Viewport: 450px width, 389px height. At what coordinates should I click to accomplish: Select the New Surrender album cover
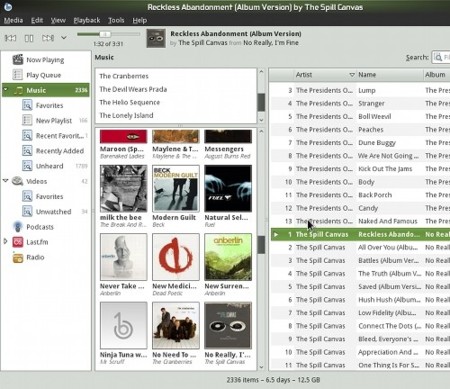tap(228, 257)
